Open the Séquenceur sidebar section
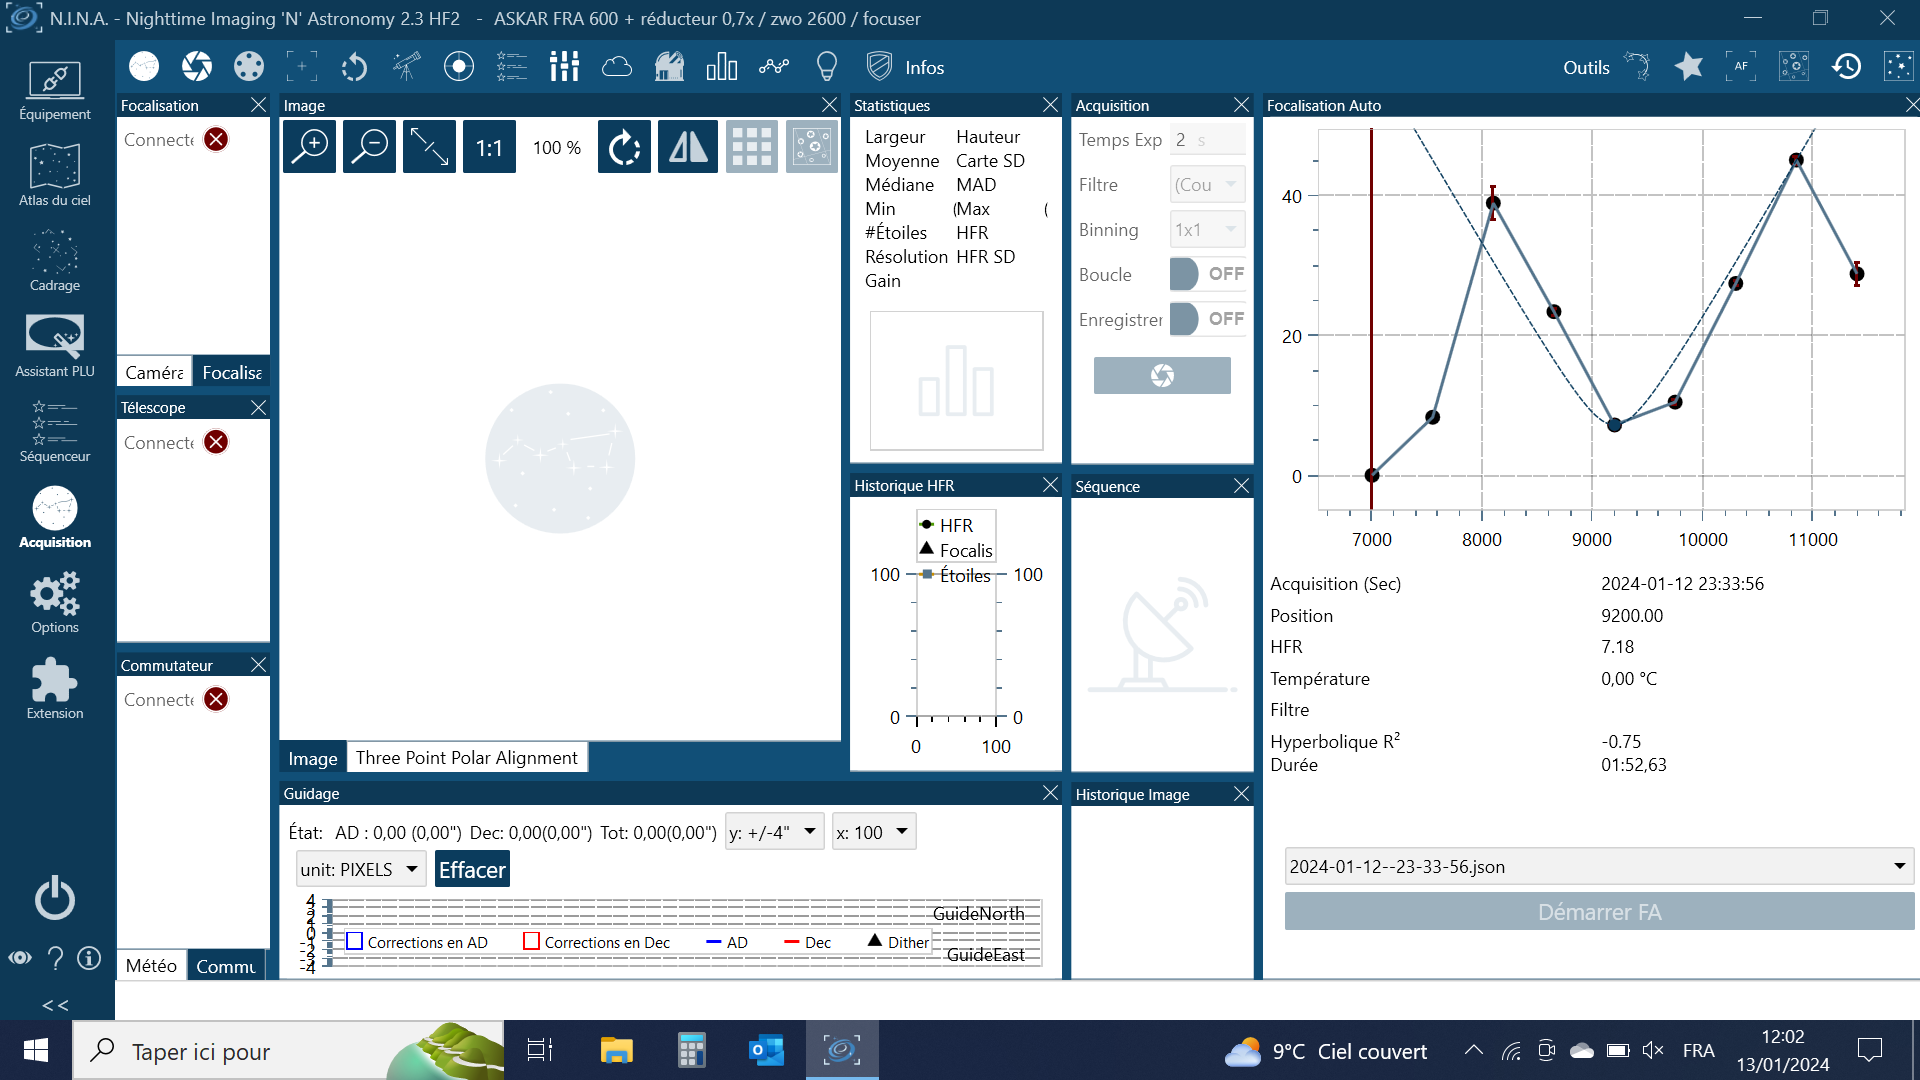This screenshot has width=1920, height=1080. click(x=54, y=431)
